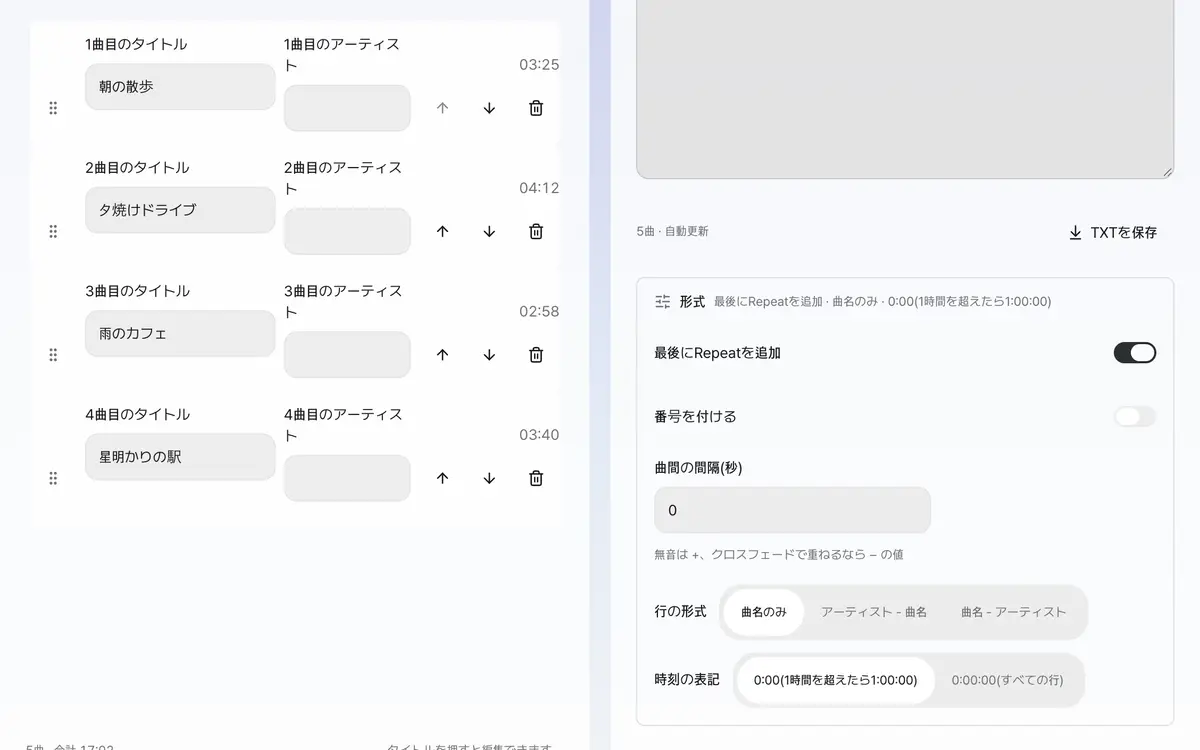
Task: Move track 朝の散歩 down
Action: [x=489, y=108]
